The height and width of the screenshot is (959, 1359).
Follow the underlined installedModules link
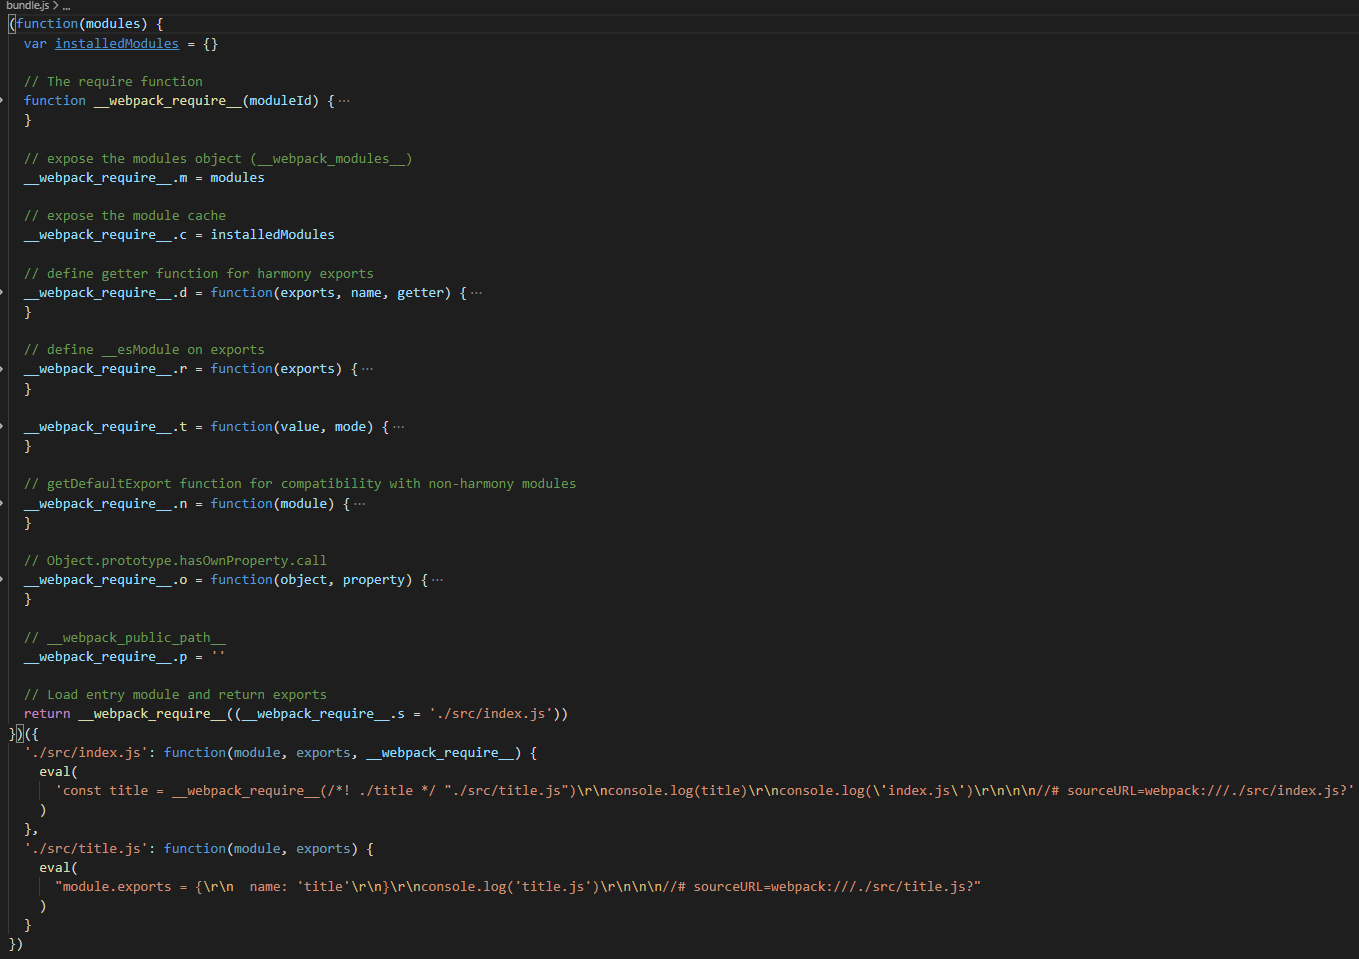(117, 44)
